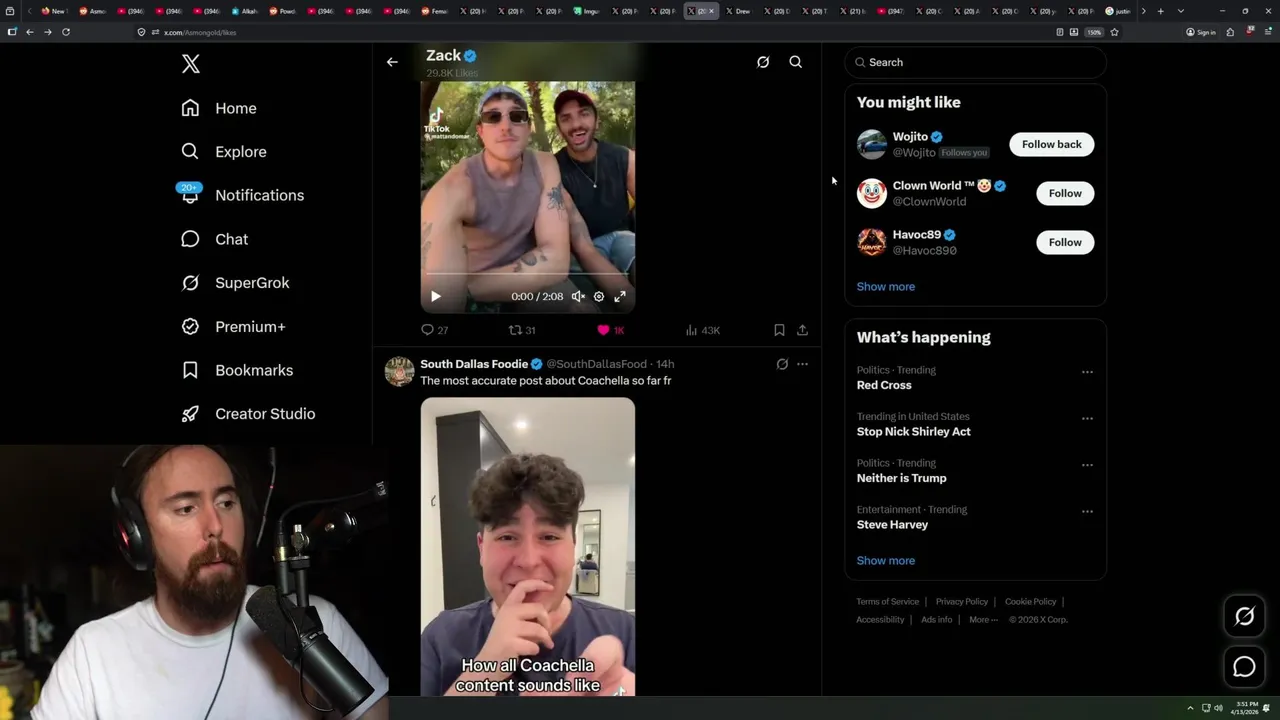Bookmark the video post
This screenshot has width=1280, height=720.
[x=779, y=330]
